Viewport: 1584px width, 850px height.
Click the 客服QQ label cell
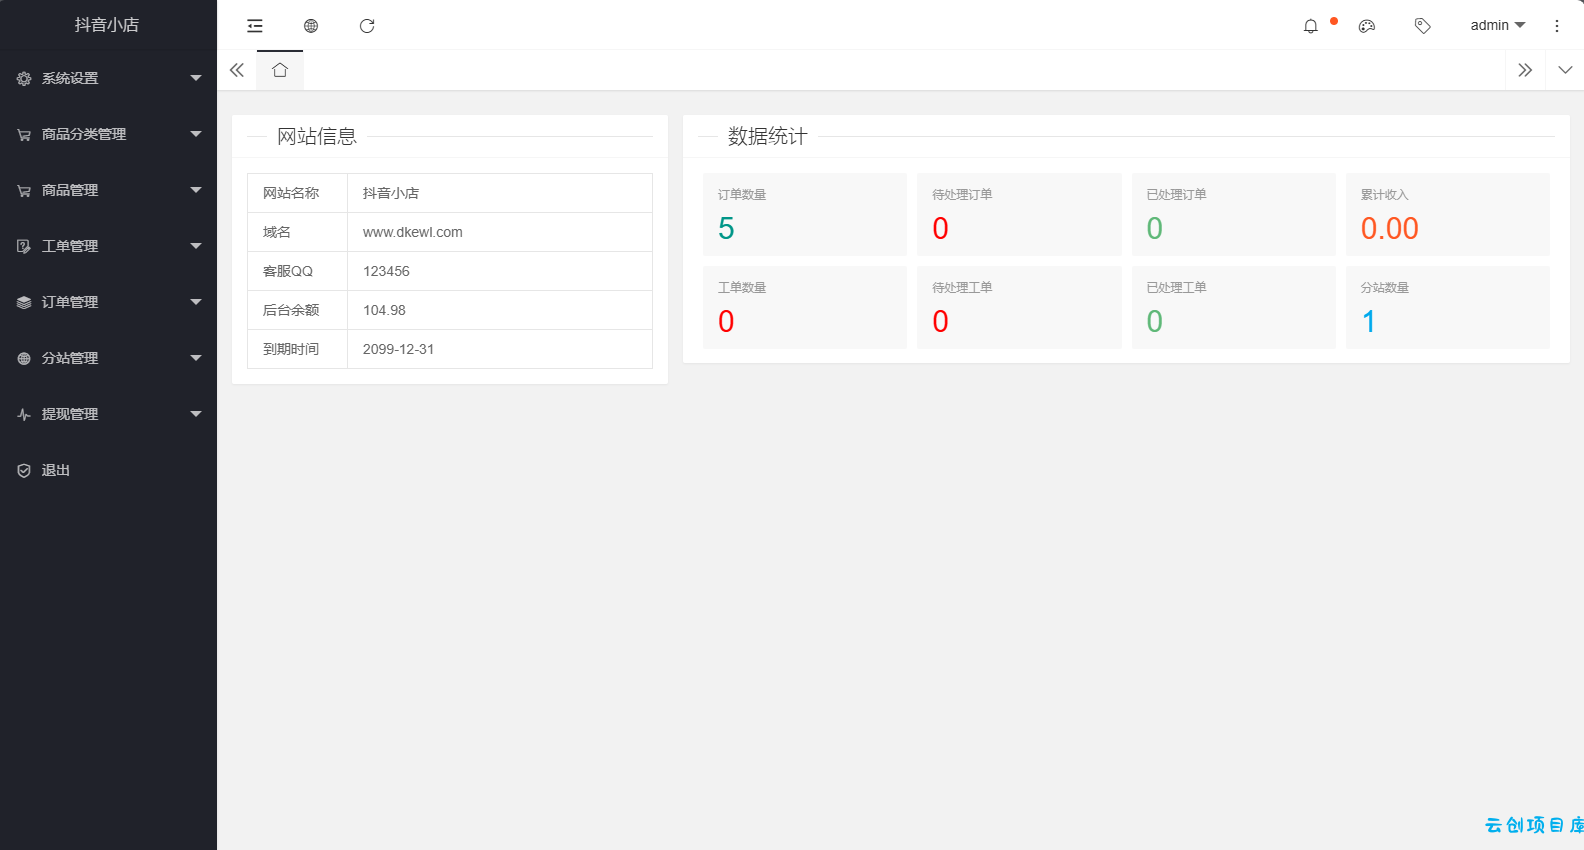click(x=298, y=271)
